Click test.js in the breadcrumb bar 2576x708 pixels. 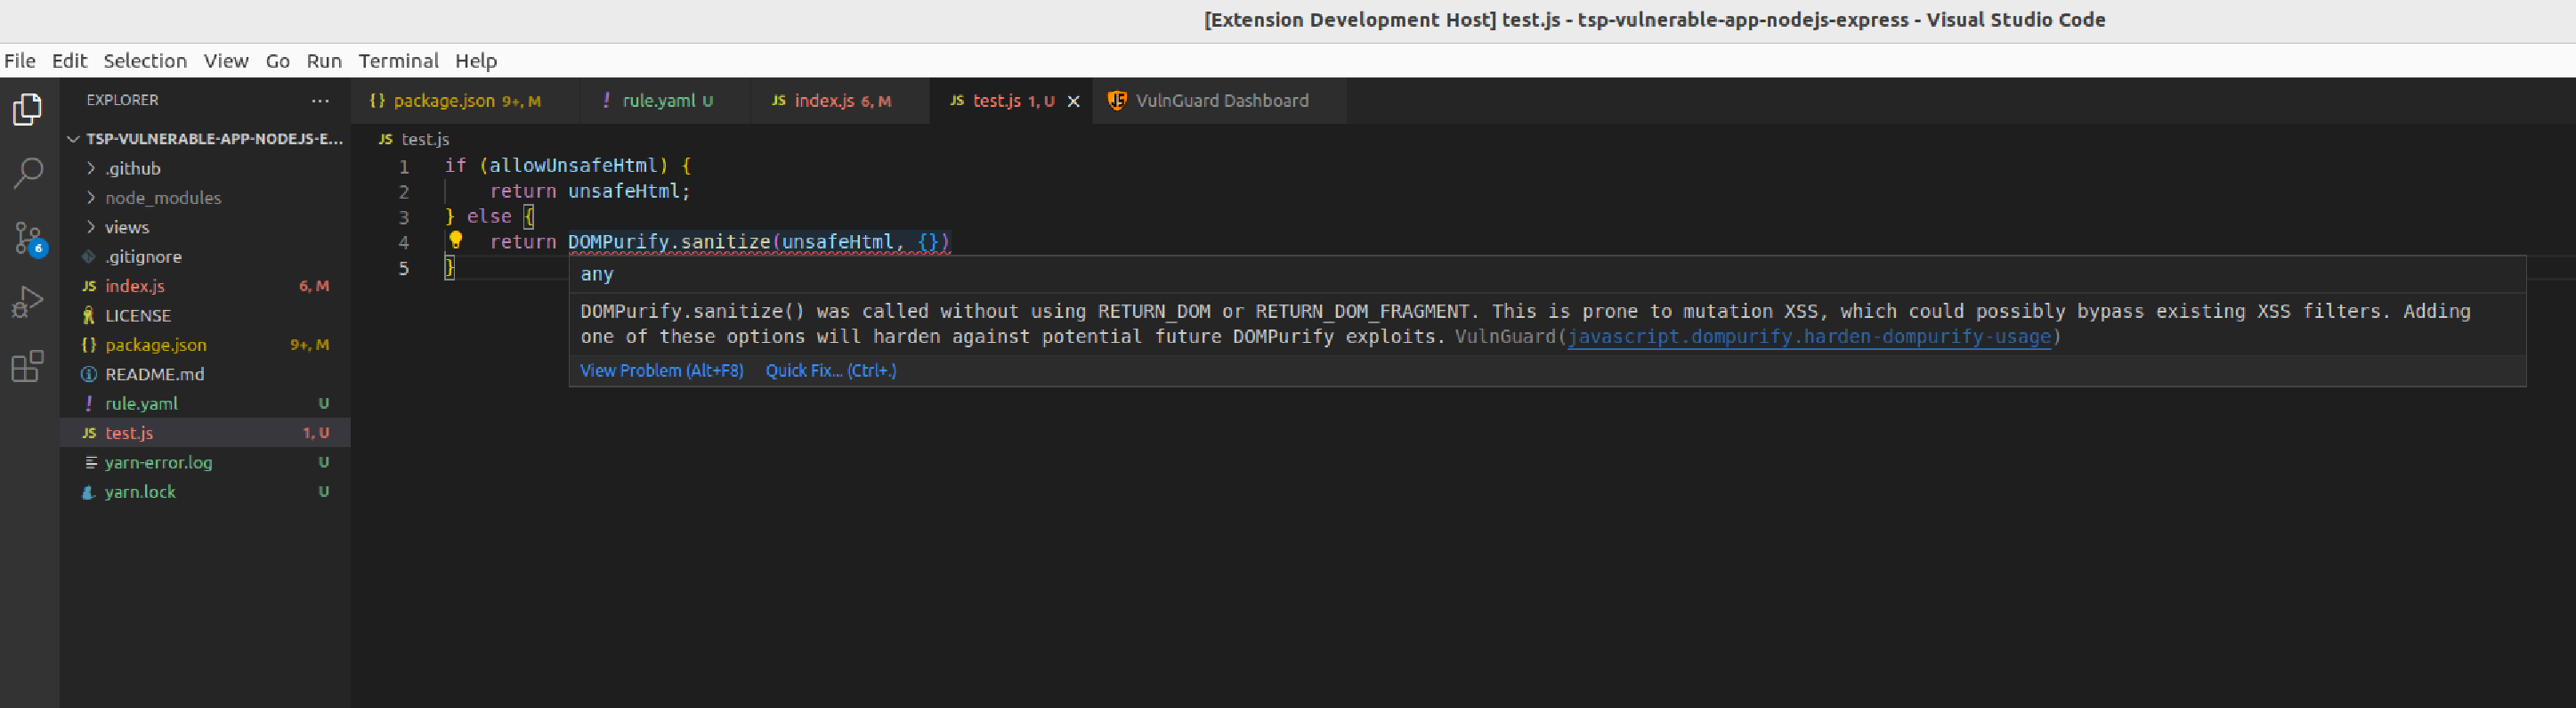click(x=425, y=139)
